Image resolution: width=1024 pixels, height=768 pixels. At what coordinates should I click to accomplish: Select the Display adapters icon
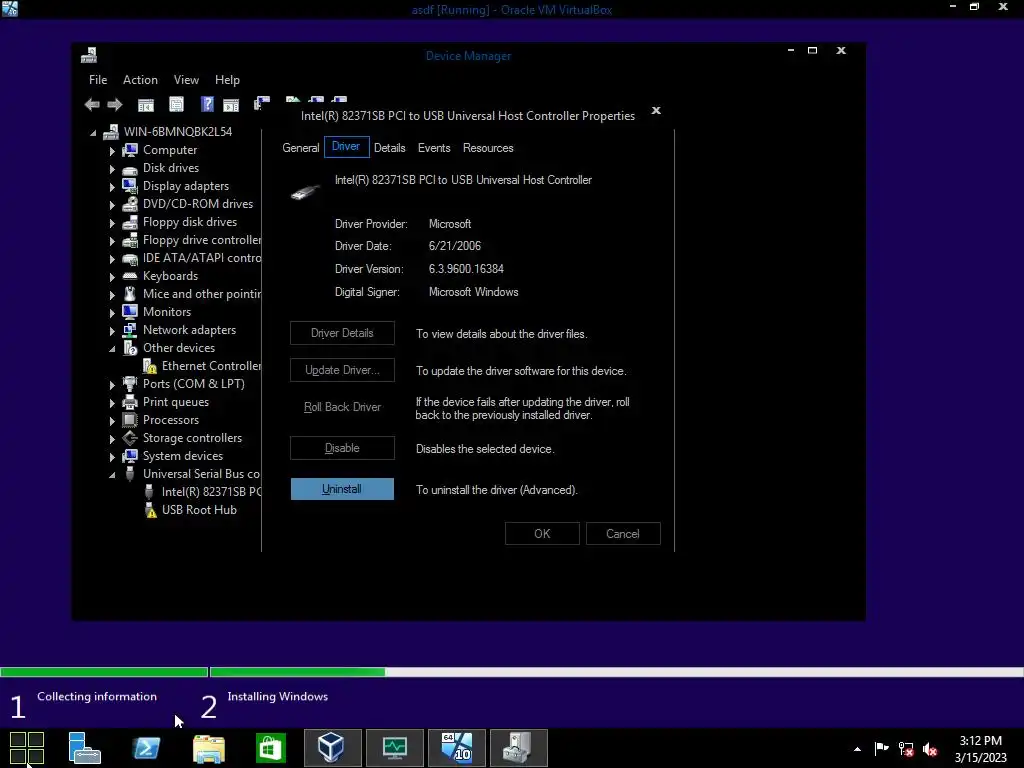click(x=130, y=186)
